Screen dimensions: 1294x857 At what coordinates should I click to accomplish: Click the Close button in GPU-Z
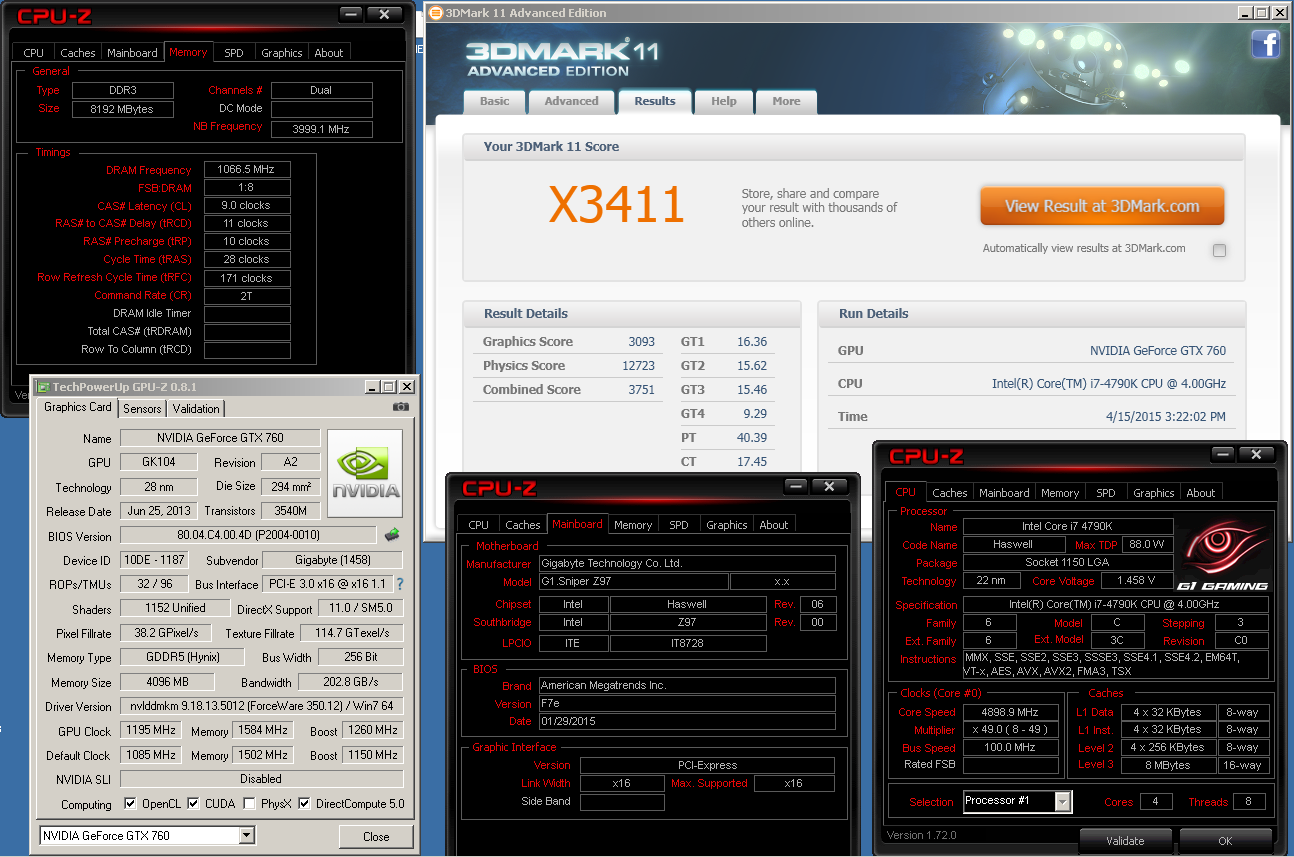376,836
